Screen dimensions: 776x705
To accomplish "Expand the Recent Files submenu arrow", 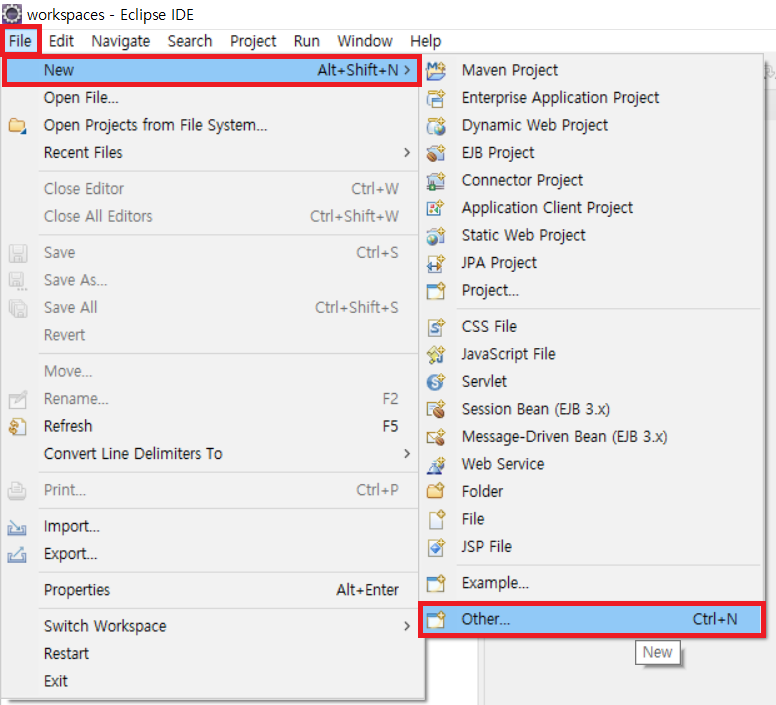I will [x=407, y=152].
